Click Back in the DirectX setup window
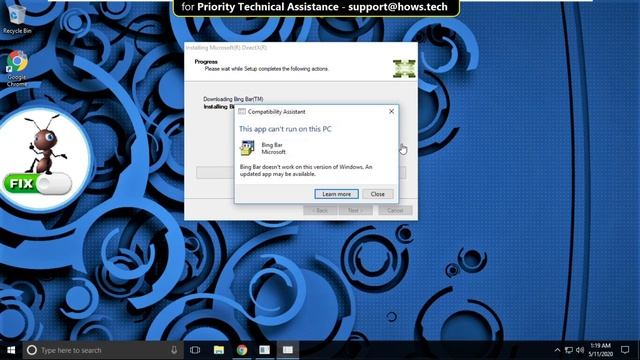Screen dimensions: 640x360 point(320,210)
